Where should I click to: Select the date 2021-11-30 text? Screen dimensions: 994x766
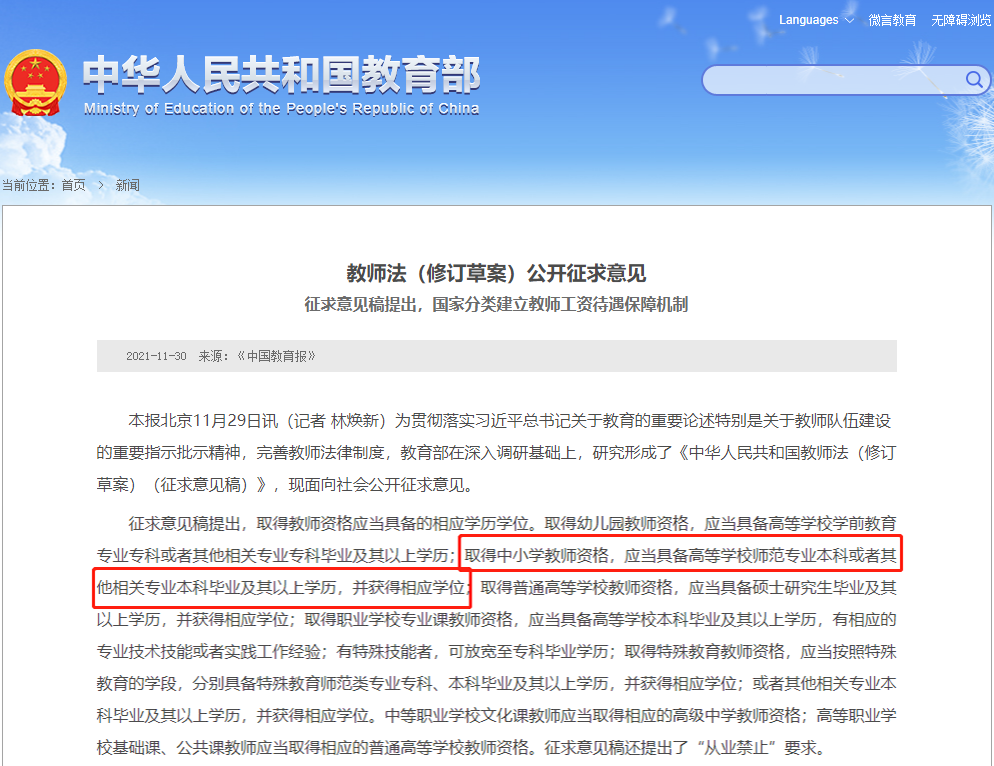154,356
